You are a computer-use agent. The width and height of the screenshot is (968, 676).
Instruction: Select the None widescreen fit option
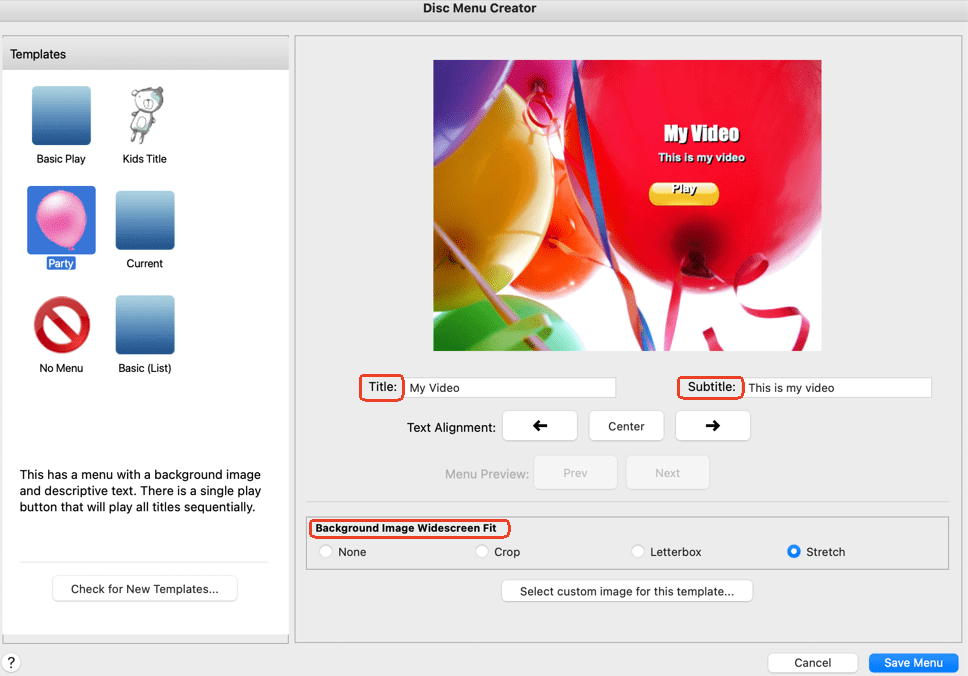tap(326, 552)
